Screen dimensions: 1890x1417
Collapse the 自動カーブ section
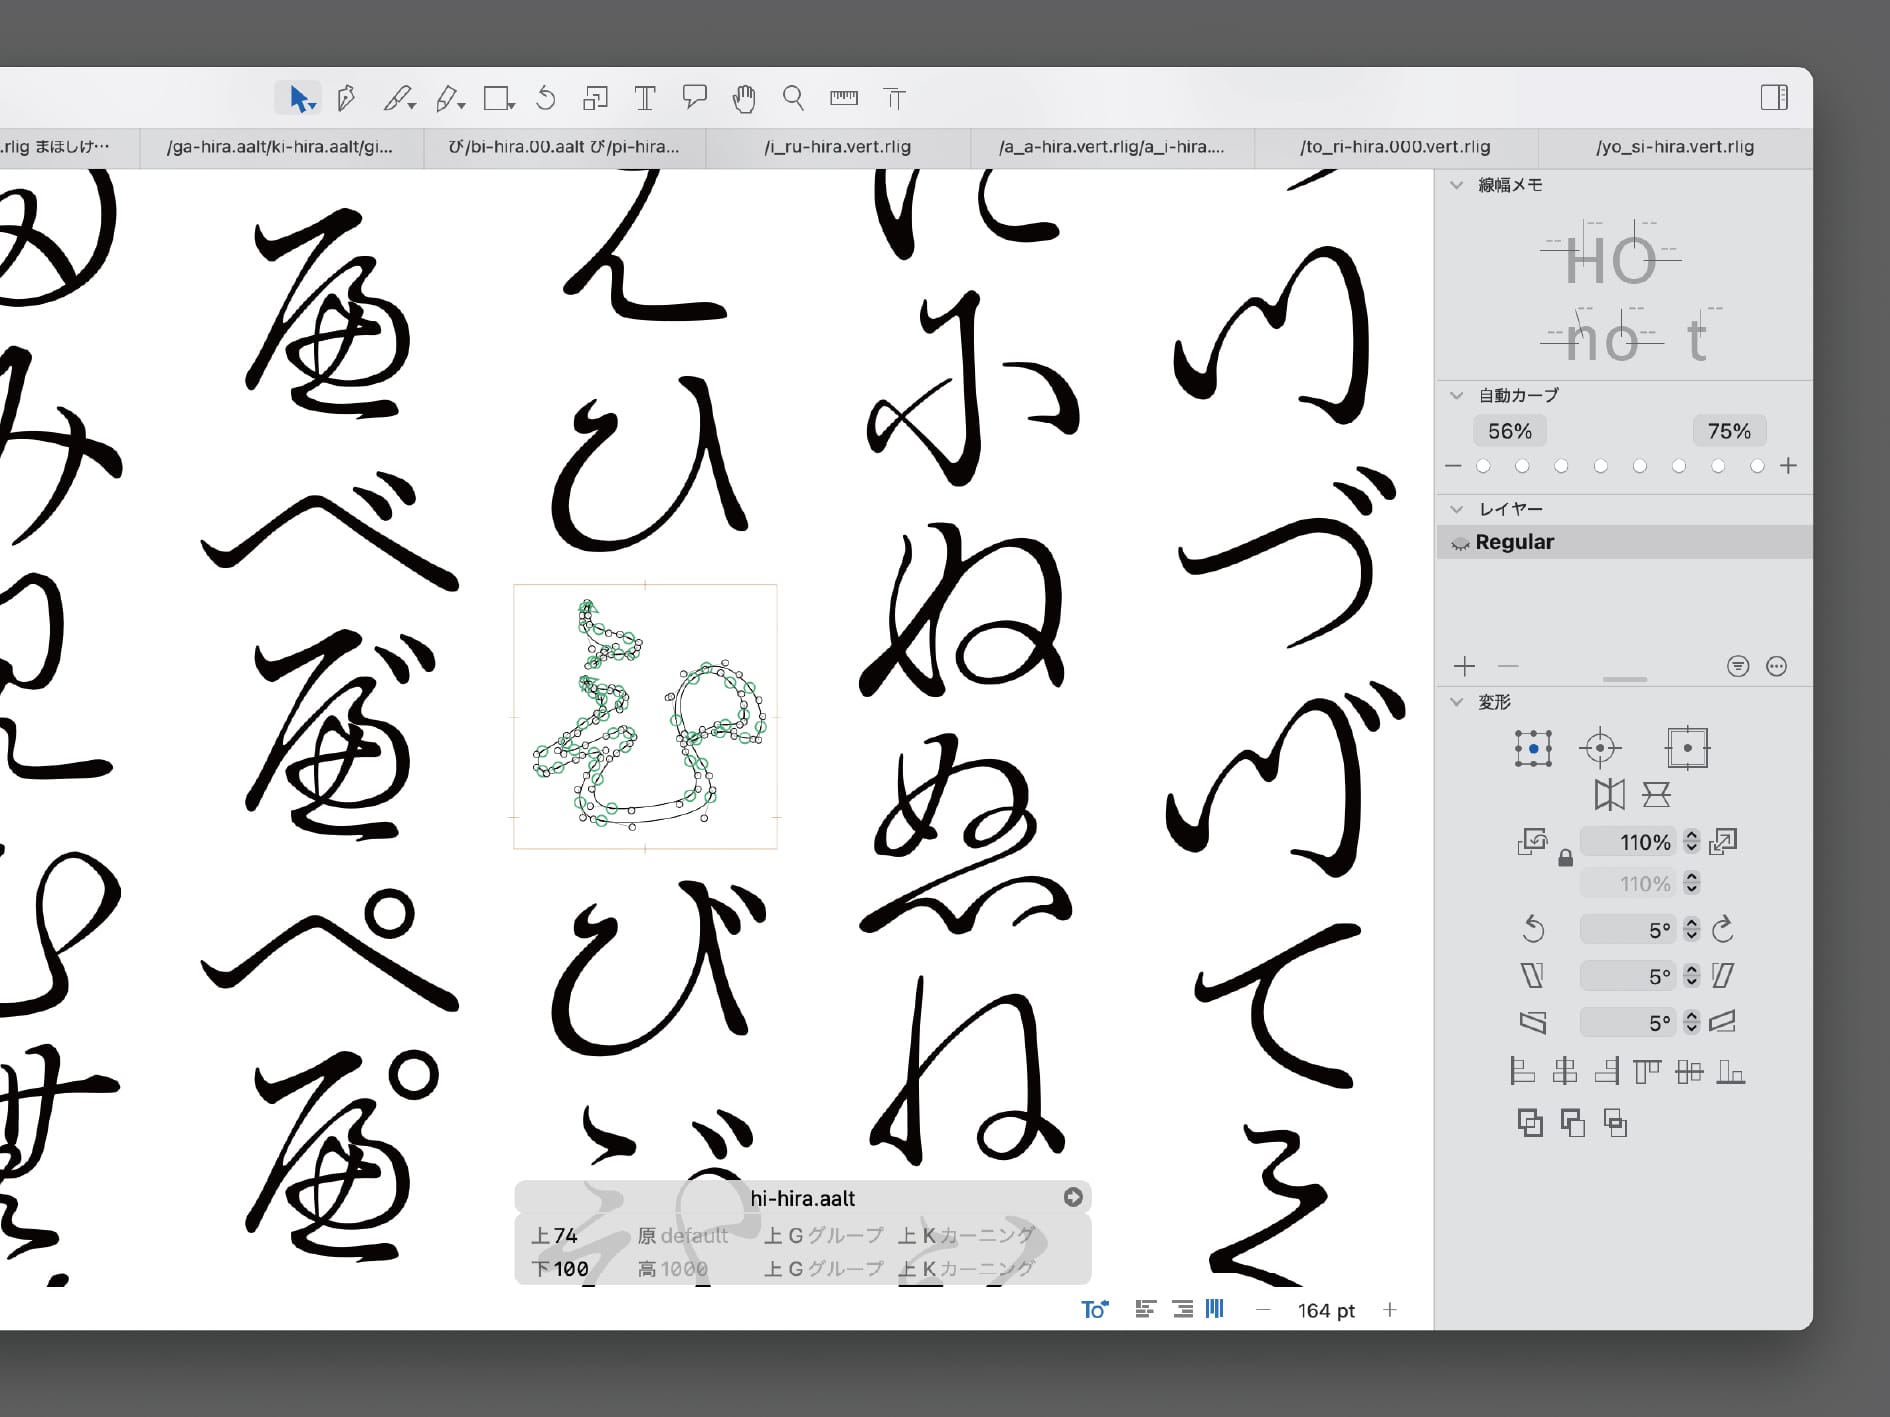[x=1456, y=396]
